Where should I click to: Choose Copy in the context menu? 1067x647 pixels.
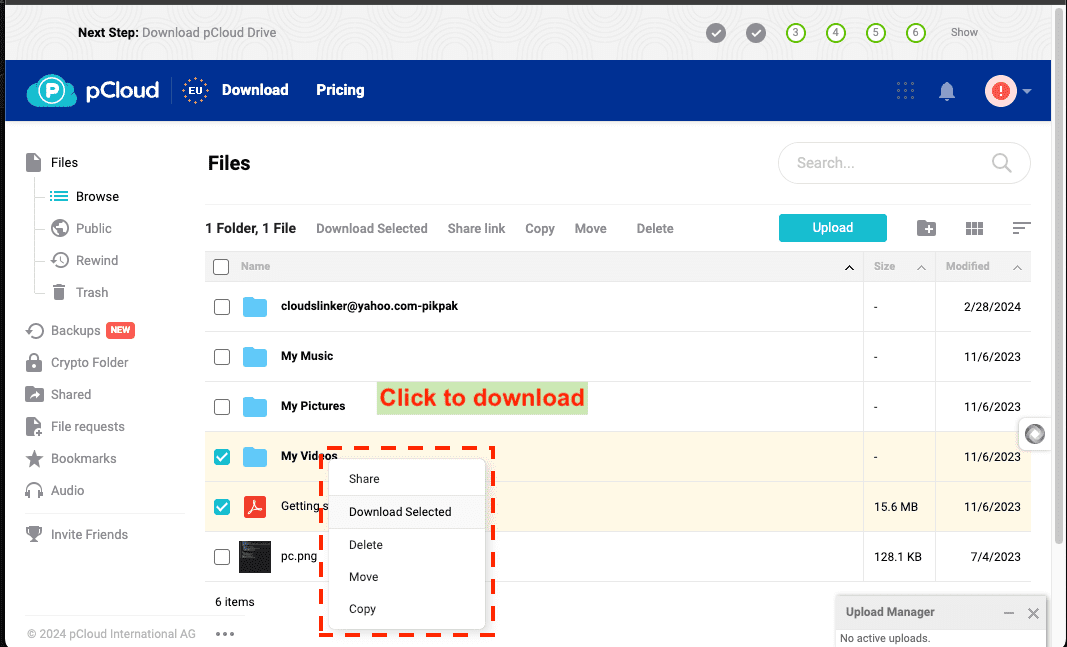407,609
